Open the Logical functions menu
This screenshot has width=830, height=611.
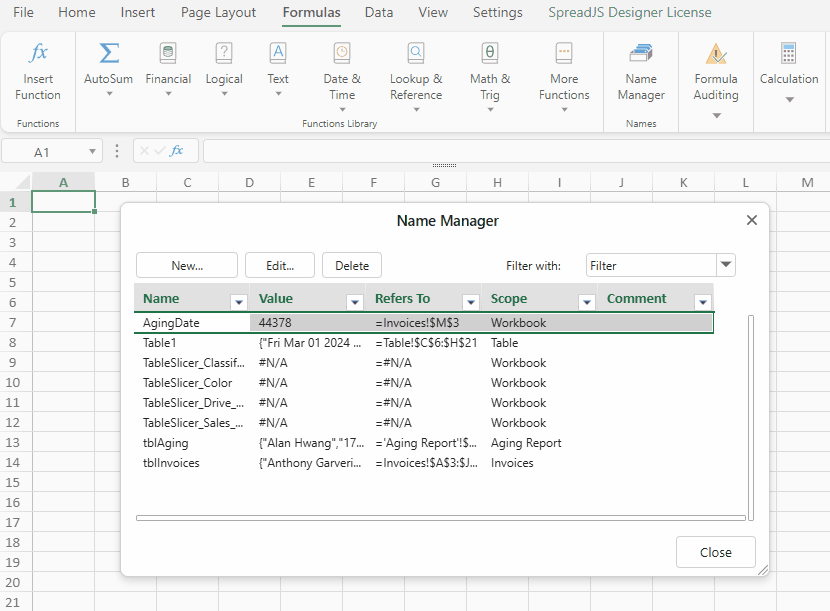pos(224,69)
